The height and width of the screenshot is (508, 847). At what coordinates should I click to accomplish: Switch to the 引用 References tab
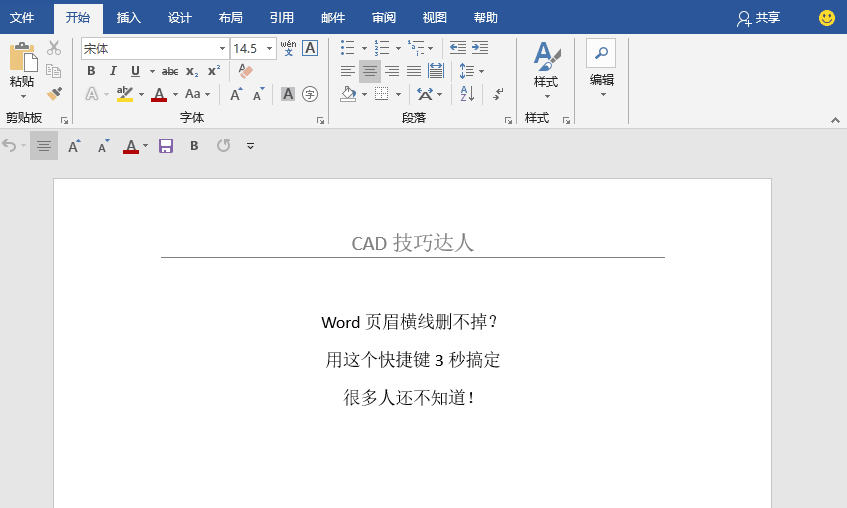click(x=281, y=18)
